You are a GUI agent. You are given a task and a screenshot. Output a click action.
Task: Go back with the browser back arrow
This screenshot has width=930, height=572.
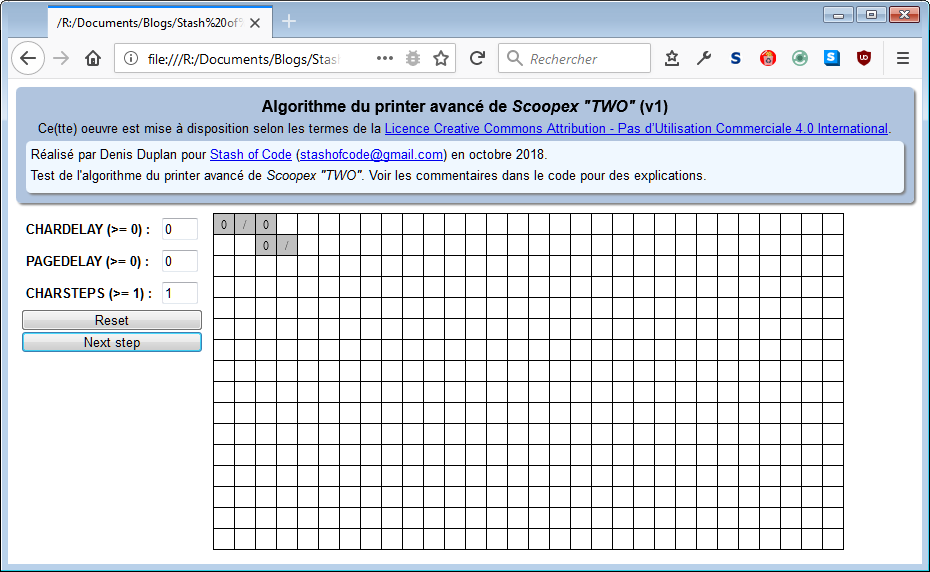pyautogui.click(x=28, y=58)
